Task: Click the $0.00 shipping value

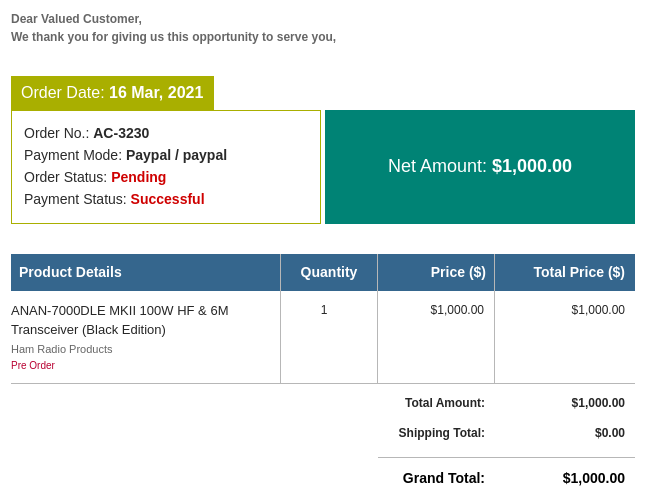Action: [609, 433]
